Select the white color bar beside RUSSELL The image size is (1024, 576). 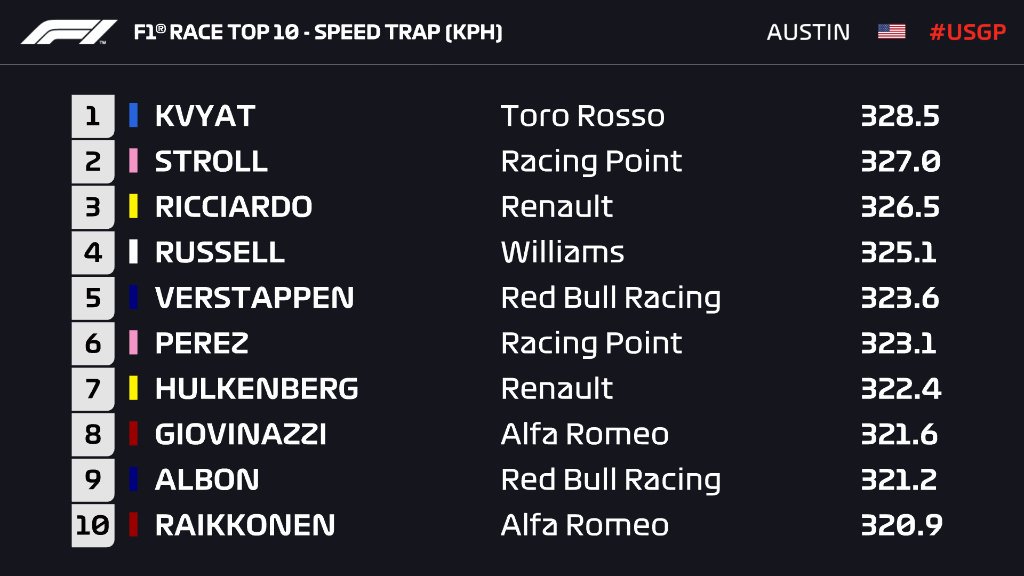133,251
